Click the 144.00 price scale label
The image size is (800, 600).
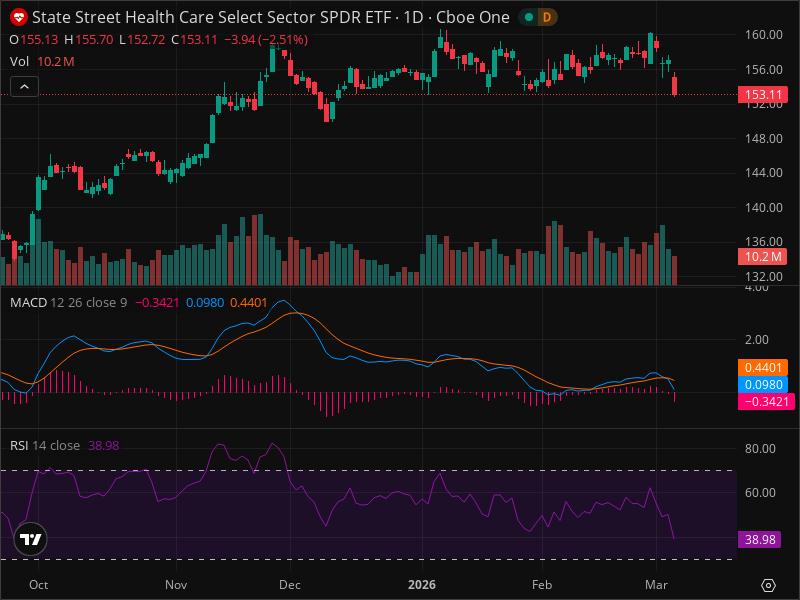tap(763, 172)
